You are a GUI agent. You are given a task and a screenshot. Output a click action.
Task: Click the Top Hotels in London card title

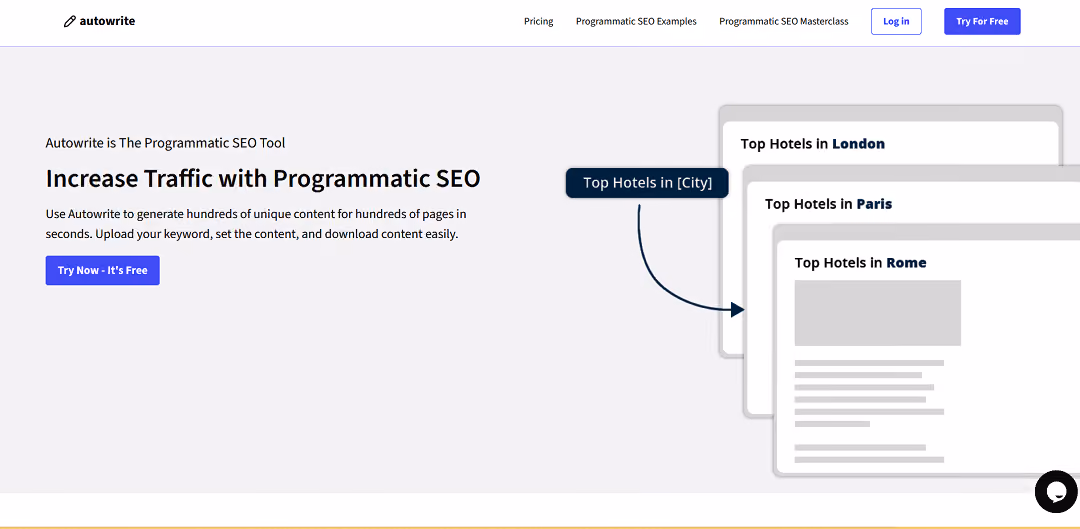813,144
